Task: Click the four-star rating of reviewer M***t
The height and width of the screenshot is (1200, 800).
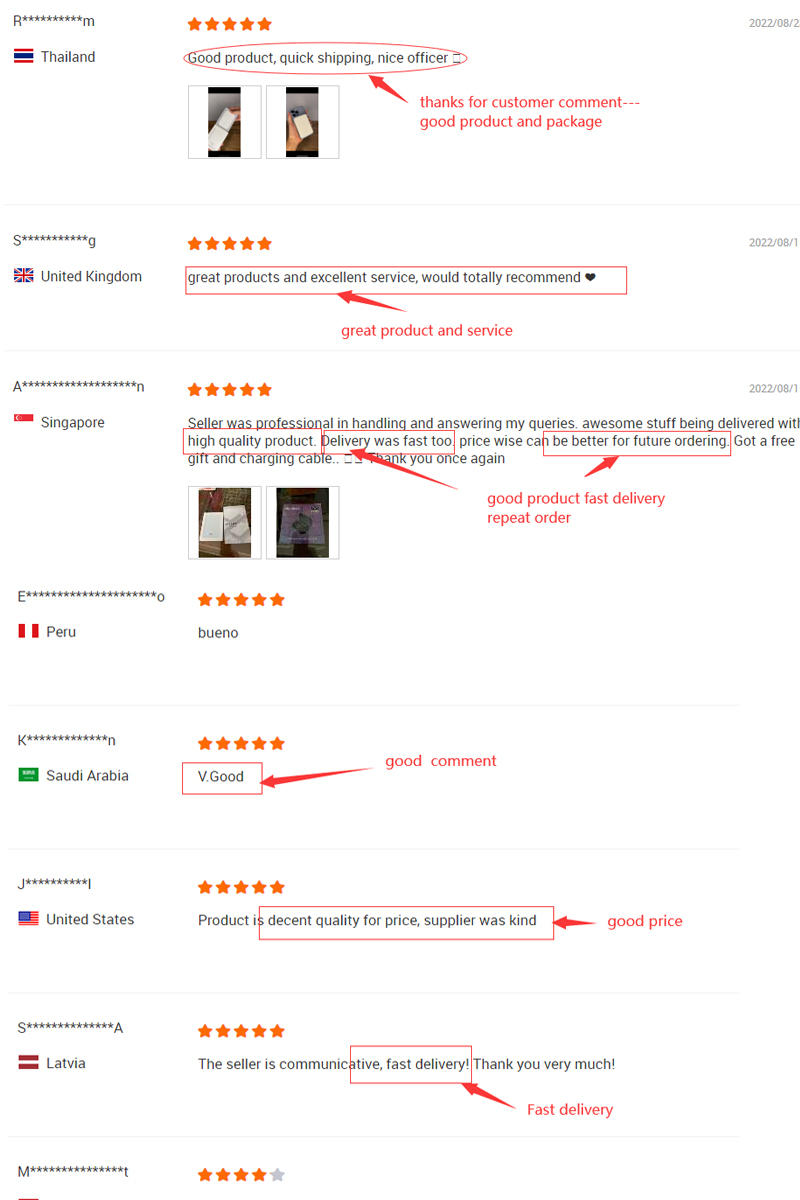Action: (x=241, y=1175)
